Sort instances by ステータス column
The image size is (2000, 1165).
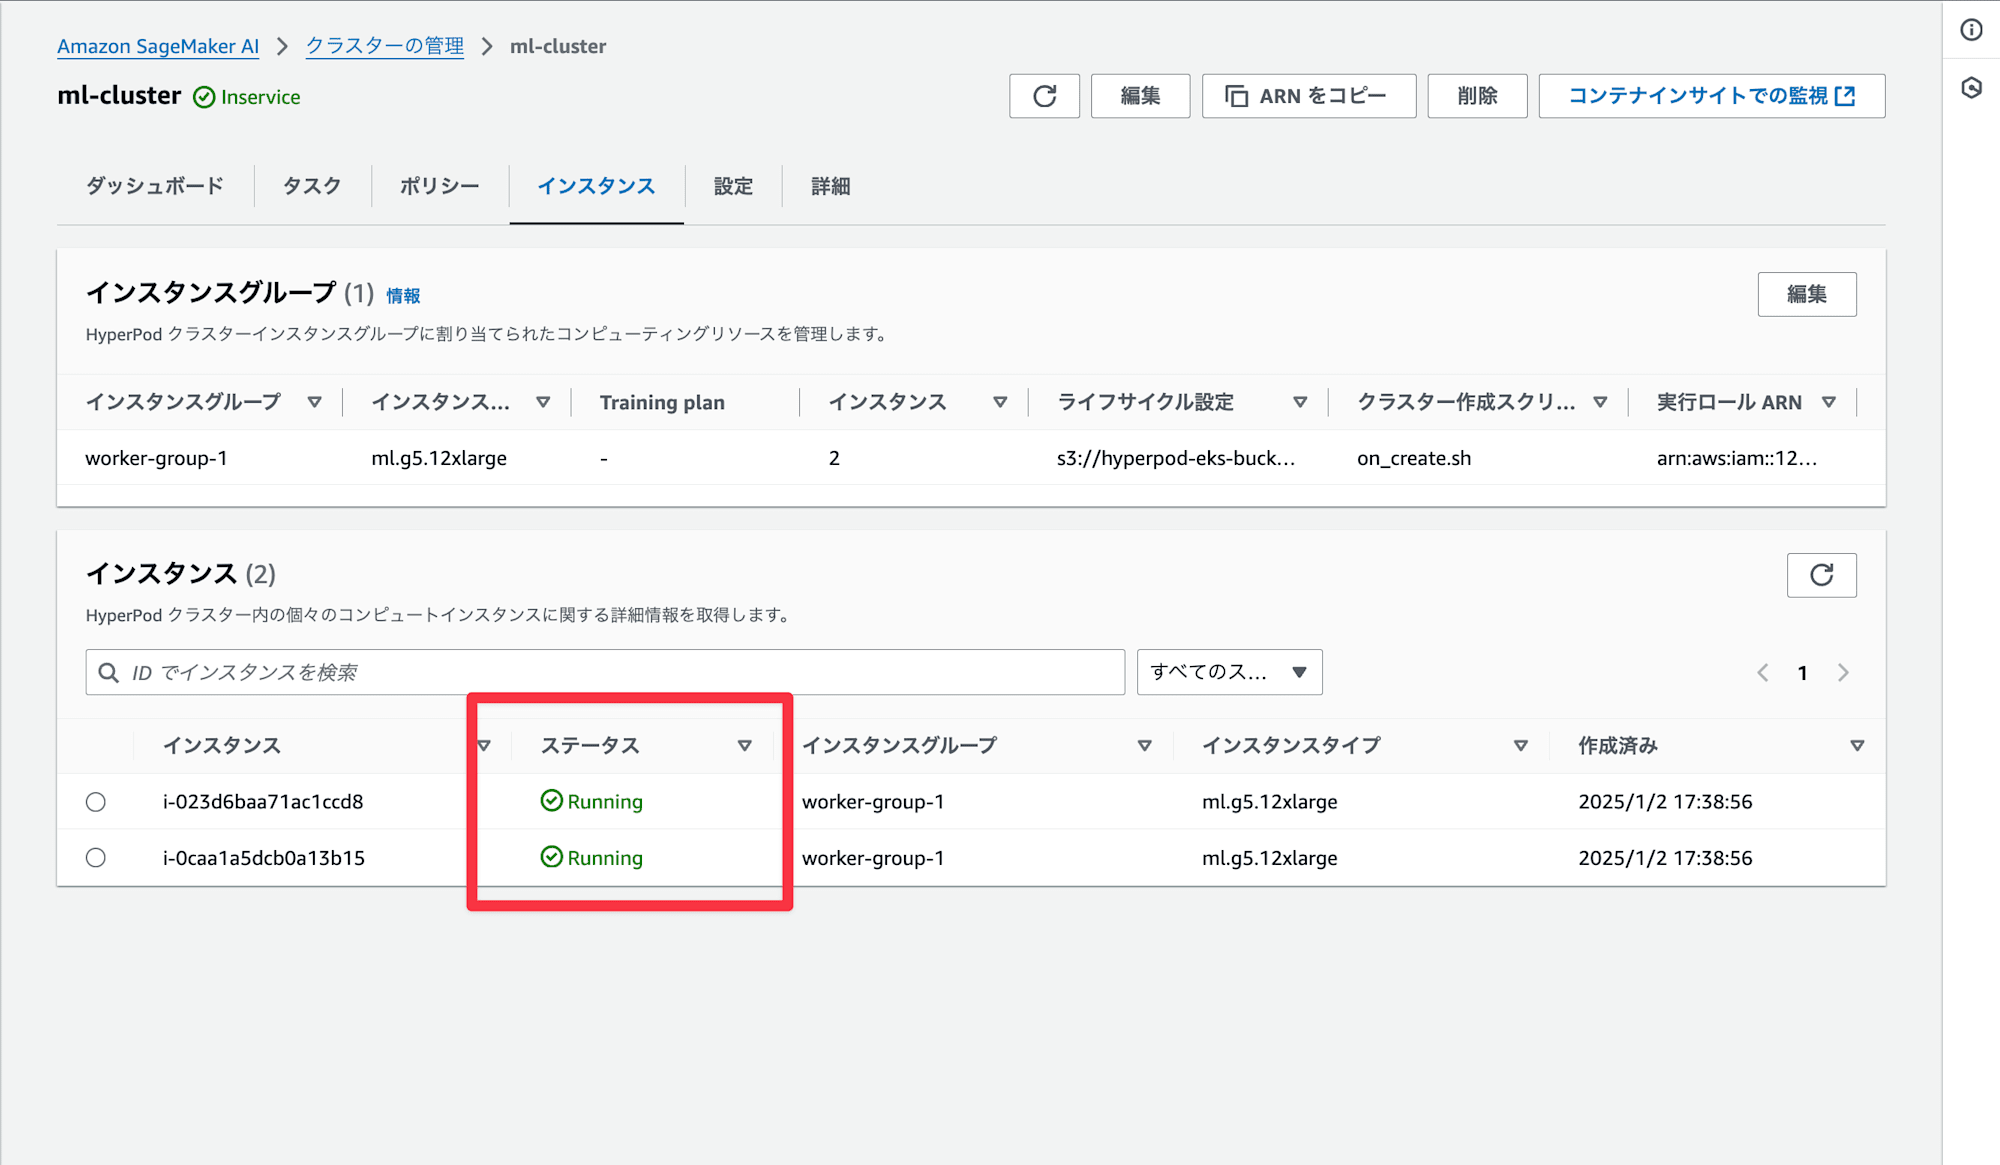[x=744, y=746]
